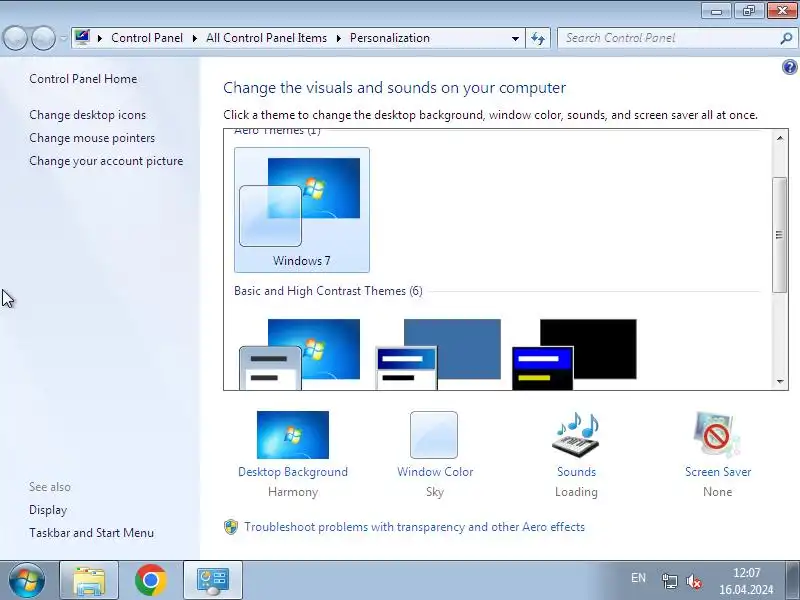The height and width of the screenshot is (600, 800).
Task: Select the Windows 7 Basic theme thumbnail
Action: [x=300, y=354]
